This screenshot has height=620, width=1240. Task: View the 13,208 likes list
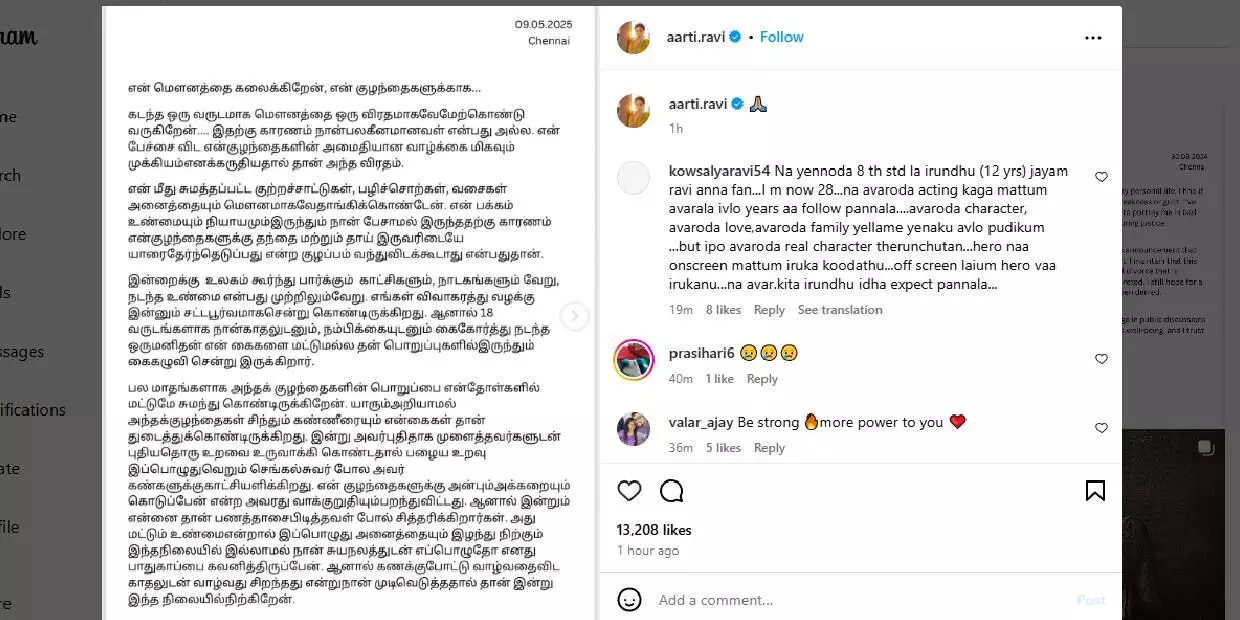point(654,530)
